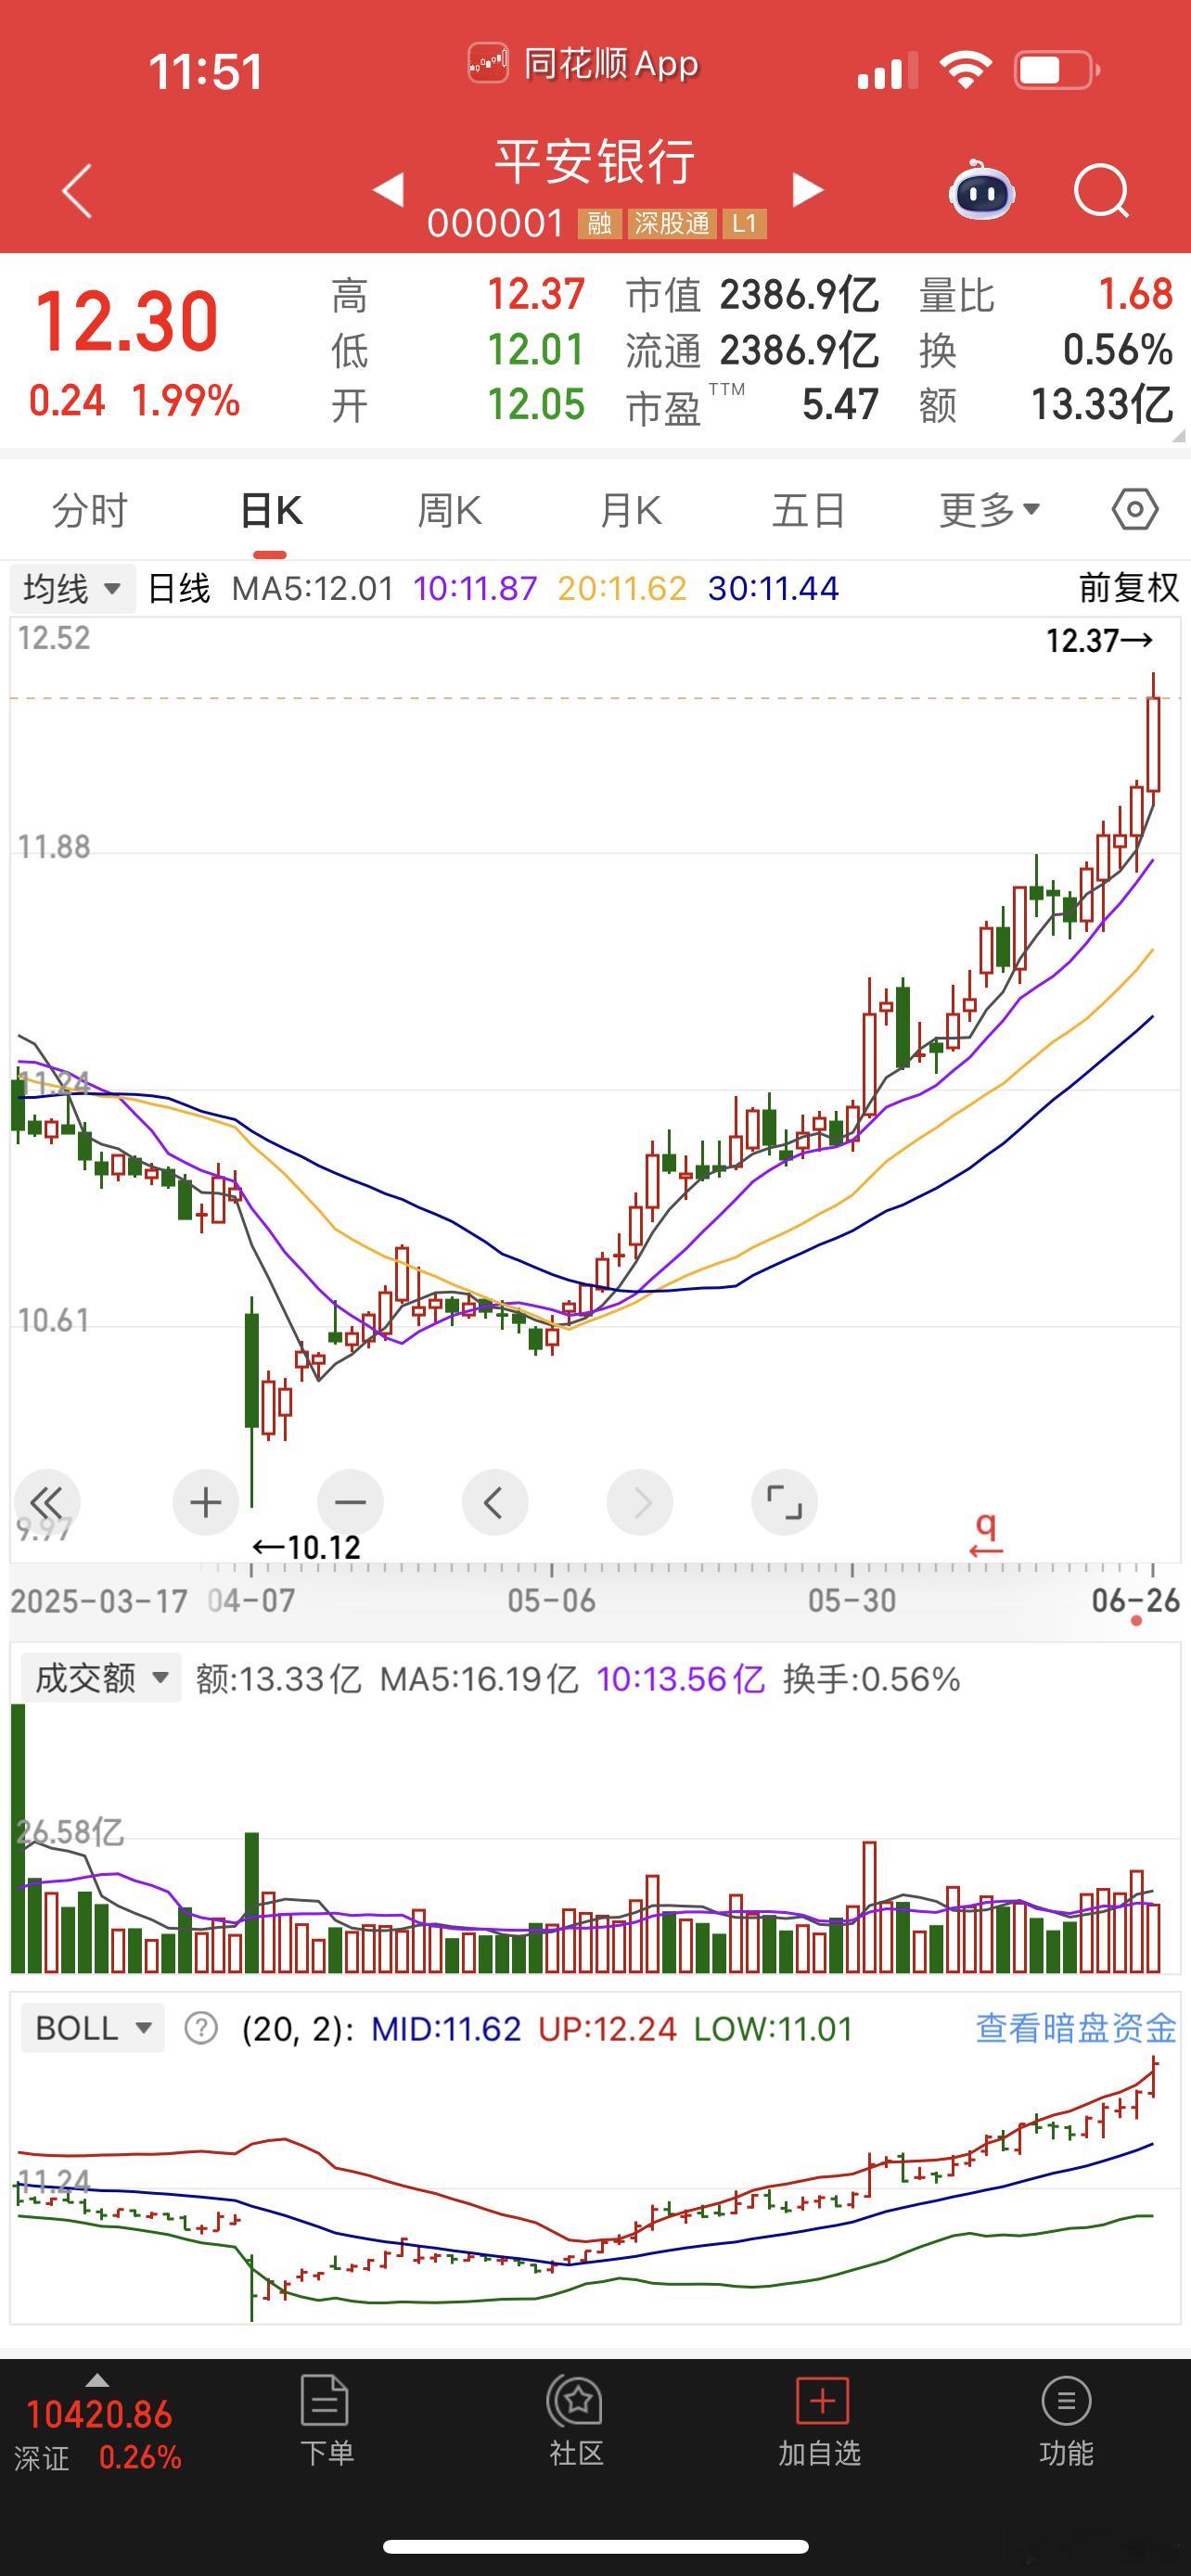Tap the BOLL MID:11.62 label
The width and height of the screenshot is (1191, 2576).
446,2028
